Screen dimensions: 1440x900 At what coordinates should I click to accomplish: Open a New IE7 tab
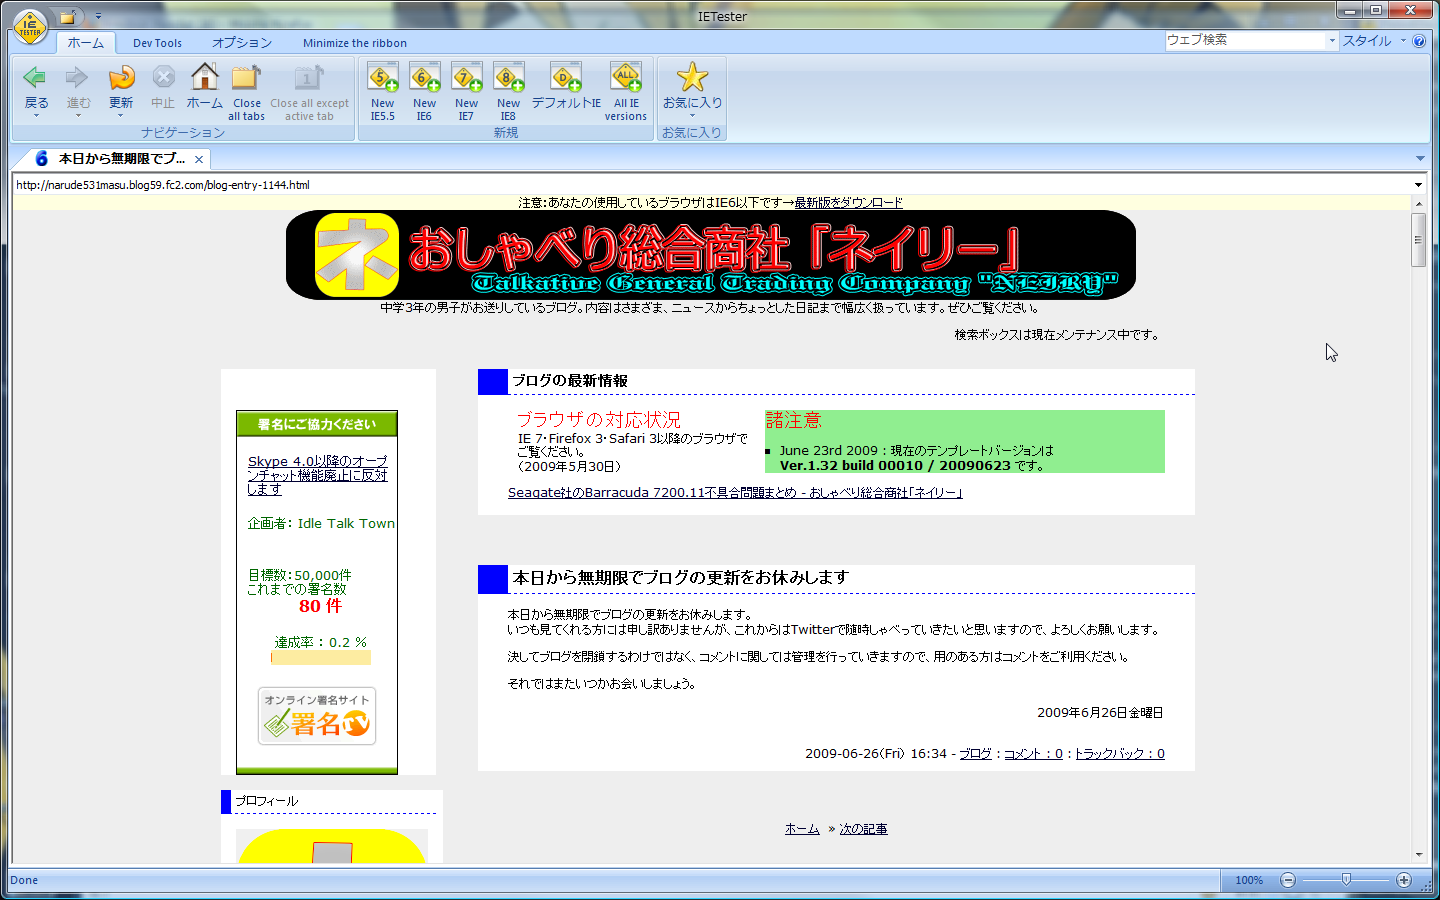coord(467,77)
